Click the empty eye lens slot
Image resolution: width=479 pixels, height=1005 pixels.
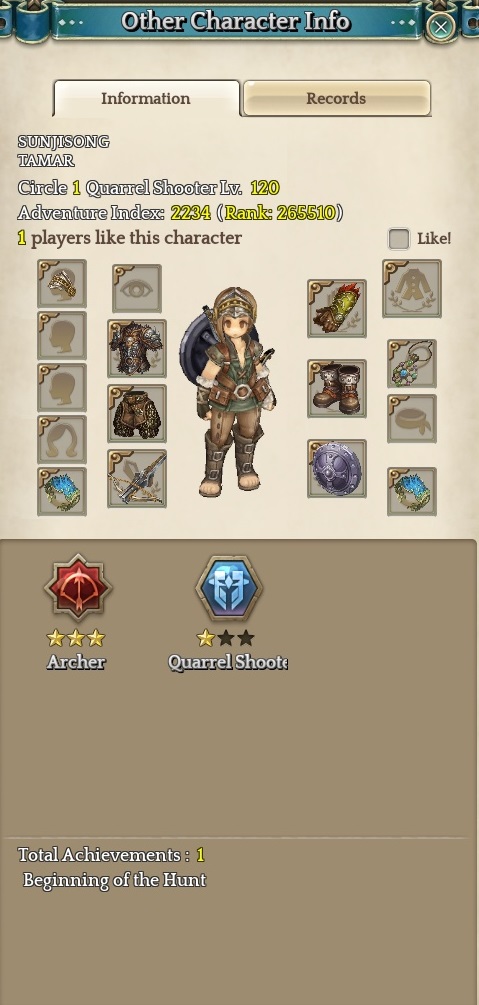(x=137, y=288)
